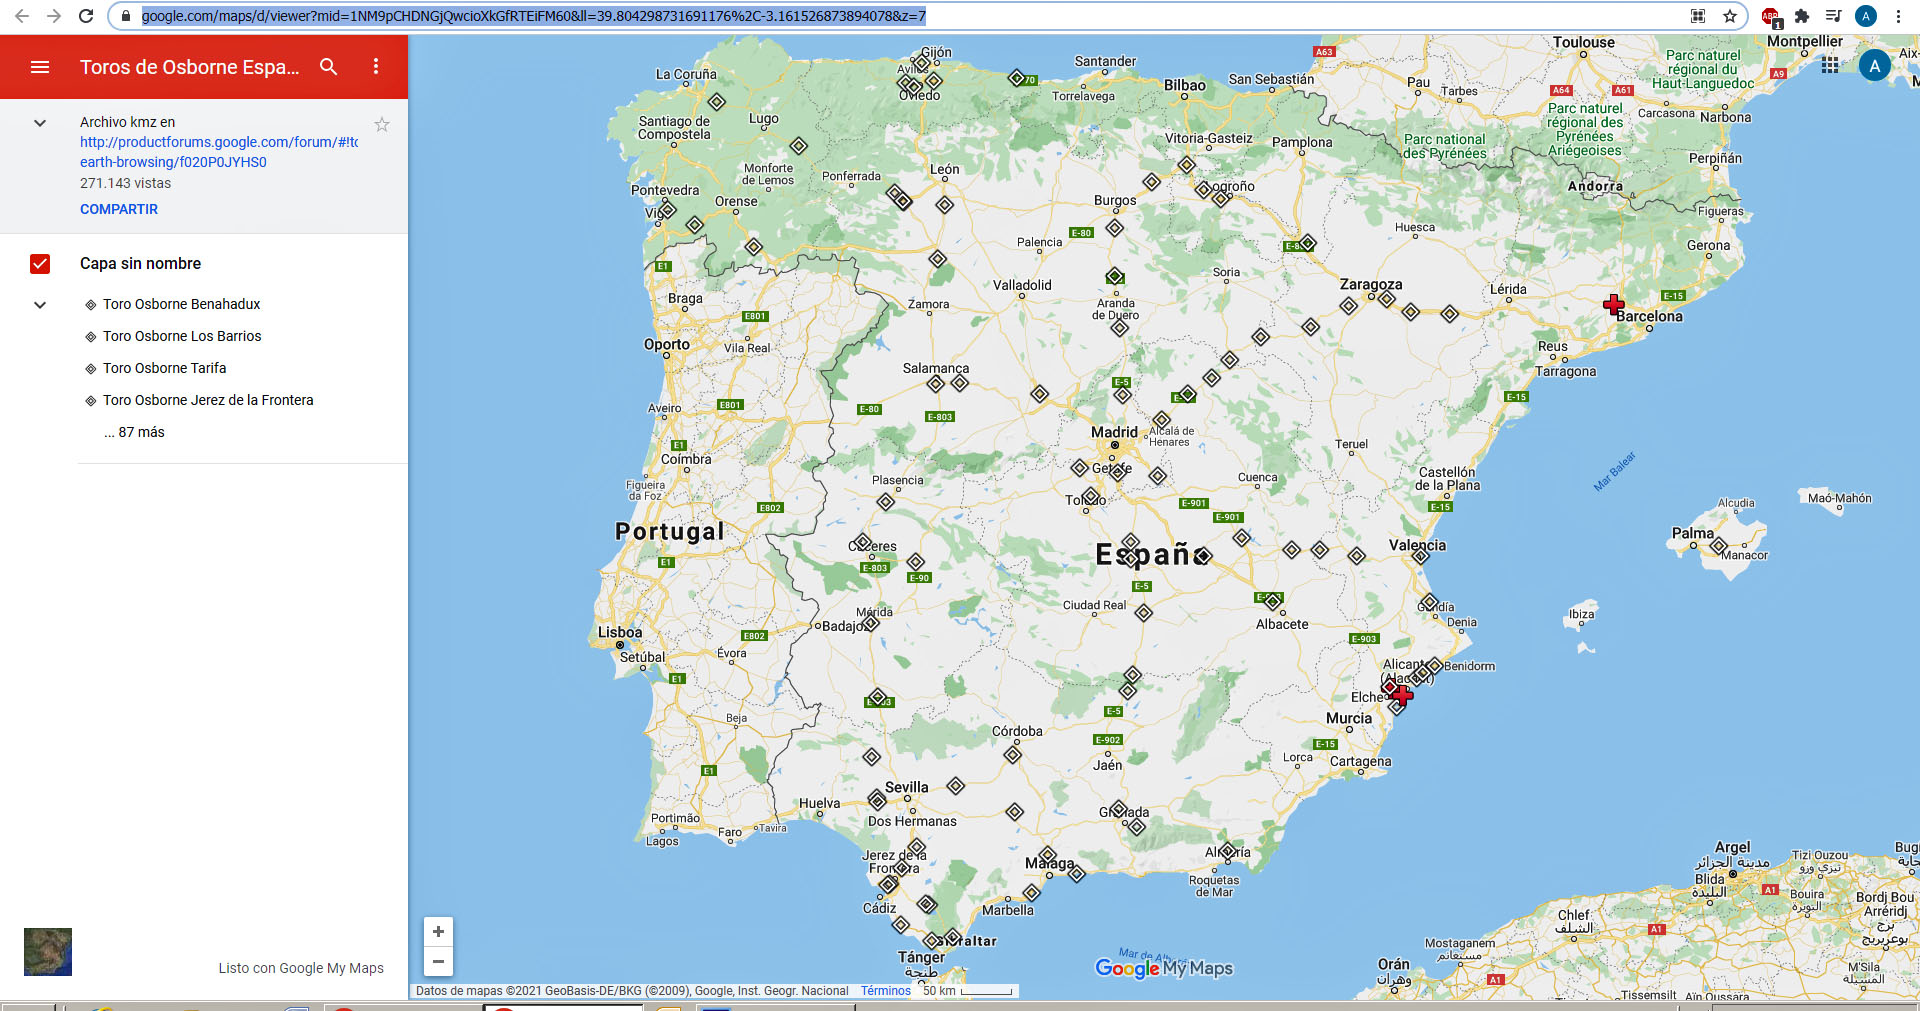Open the red ad blocker extension icon
Viewport: 1920px width, 1011px height.
click(x=1771, y=17)
